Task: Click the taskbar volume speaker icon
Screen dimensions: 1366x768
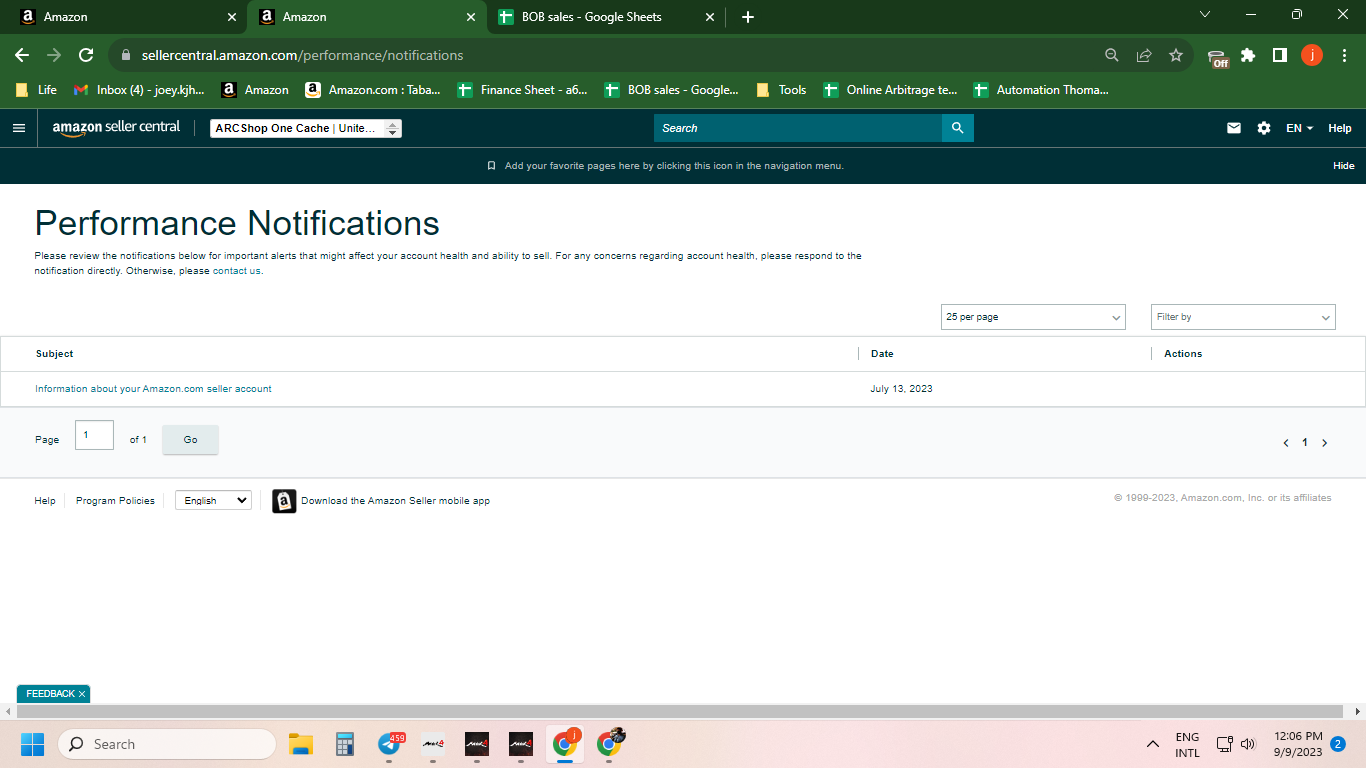Action: (x=1248, y=744)
